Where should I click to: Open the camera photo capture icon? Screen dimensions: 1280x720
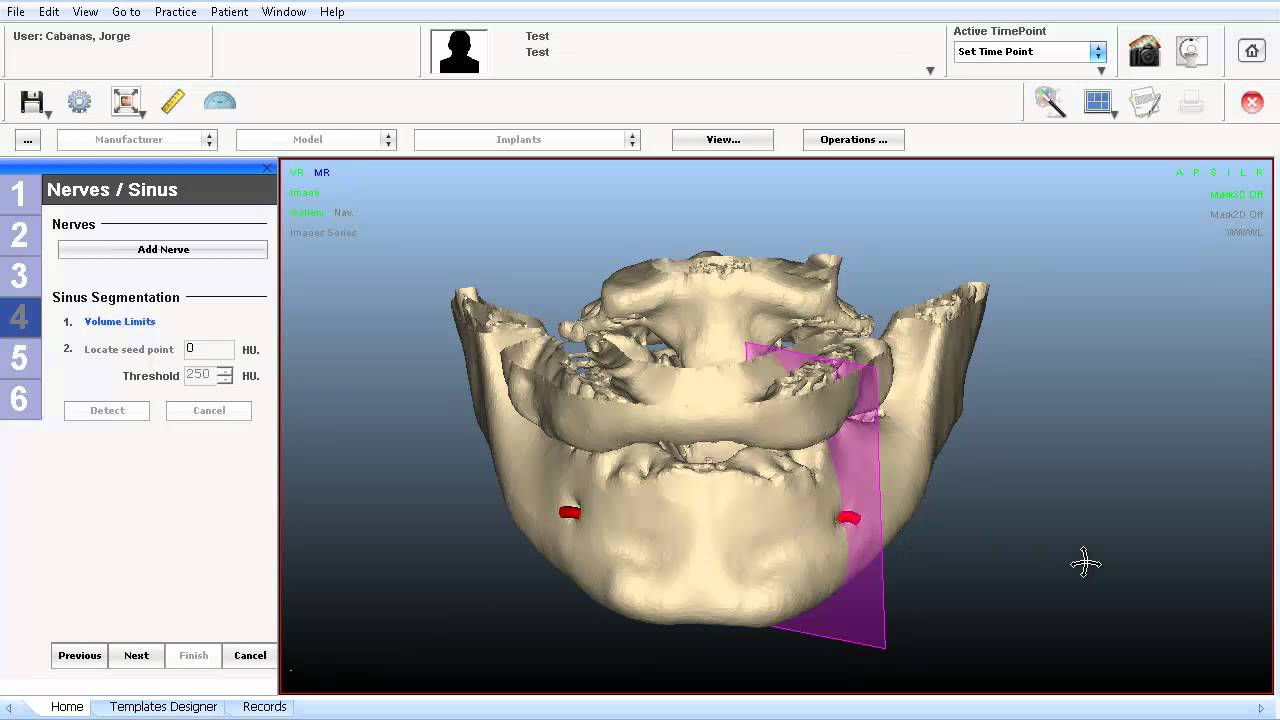[1144, 52]
